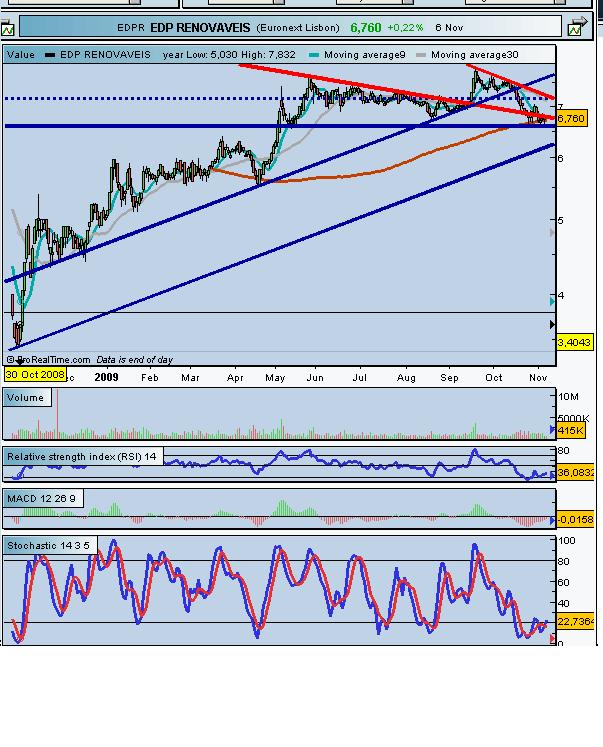Click the yellow 22,7364 Stochastic value label

tap(575, 621)
